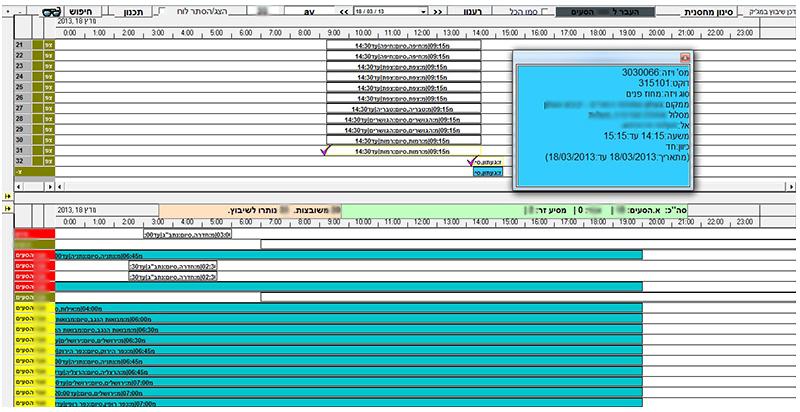Select row 30 trip bar for רמות
This screenshot has width=800, height=412.
(x=404, y=140)
